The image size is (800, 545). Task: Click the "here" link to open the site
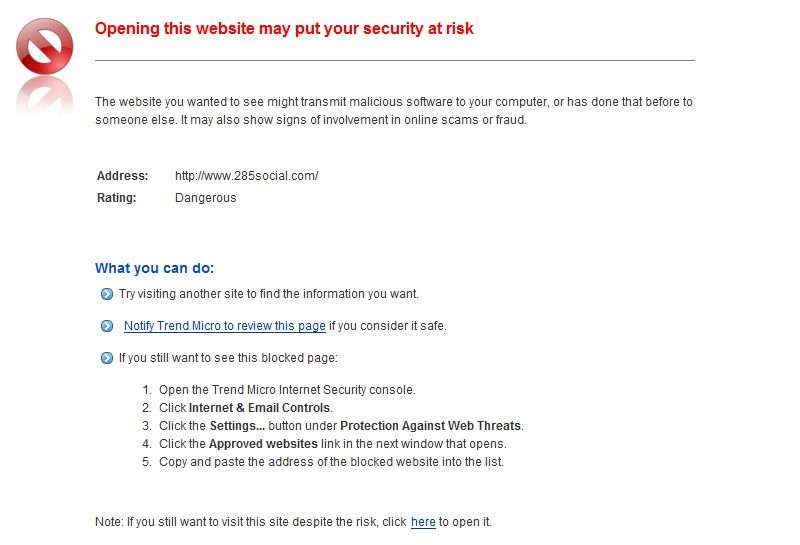click(423, 522)
